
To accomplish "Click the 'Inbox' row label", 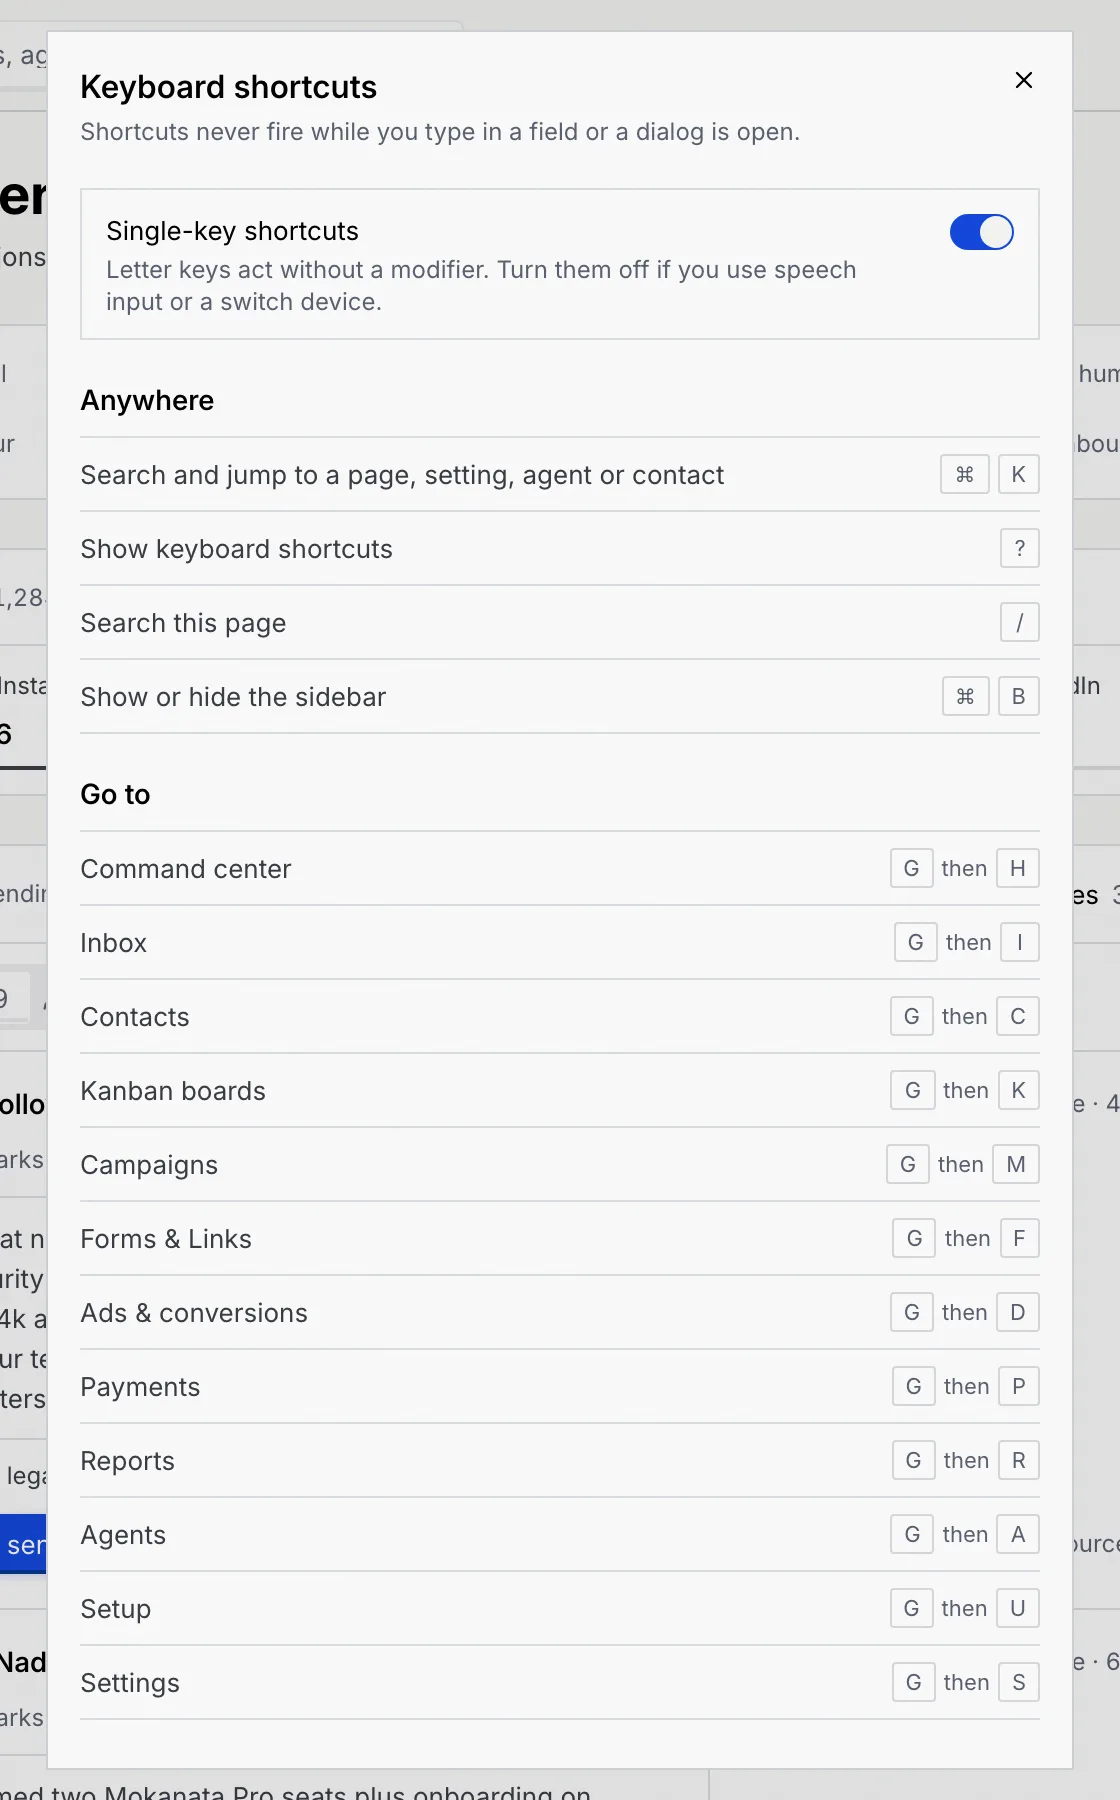I will (113, 943).
